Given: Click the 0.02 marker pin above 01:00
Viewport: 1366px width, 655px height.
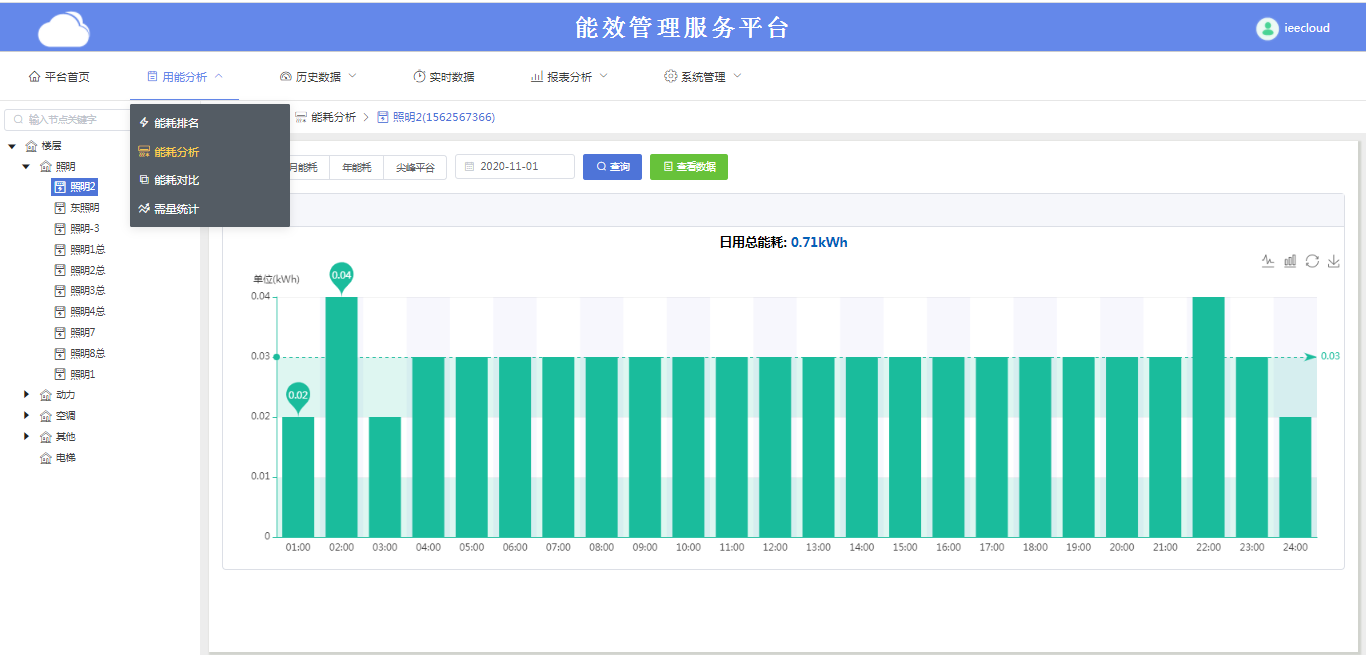Looking at the screenshot, I should (298, 397).
